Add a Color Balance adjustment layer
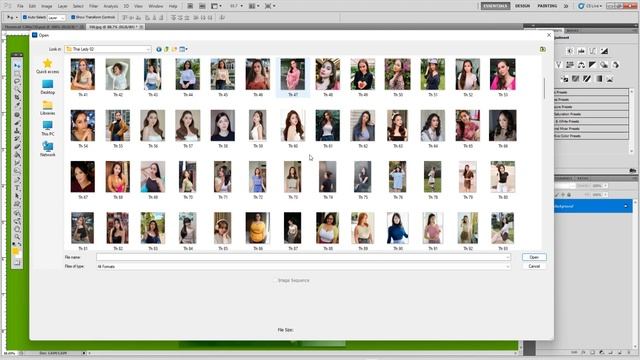Screen dimensions: 640x360 point(581,65)
